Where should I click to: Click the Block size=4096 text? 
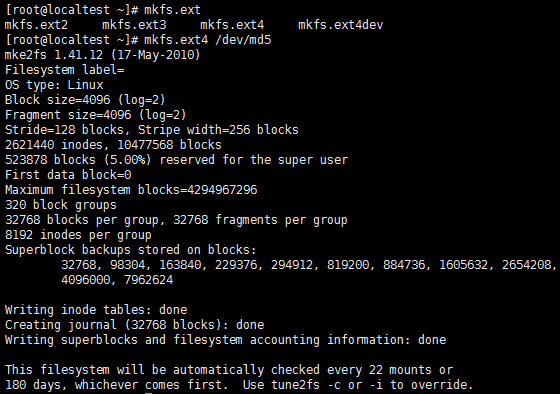point(58,100)
